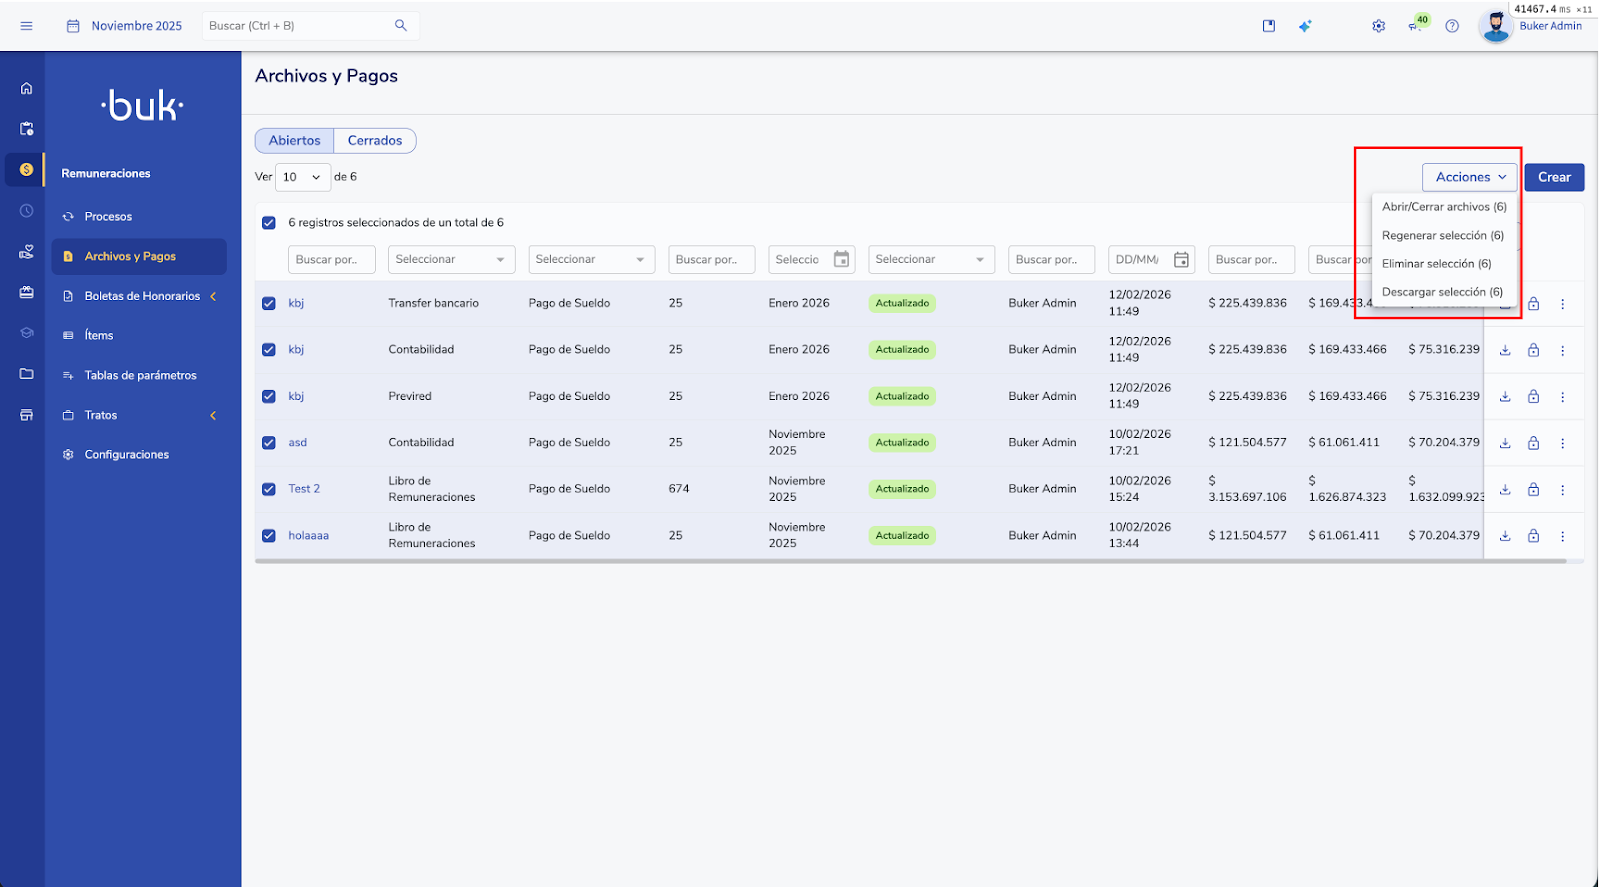Image resolution: width=1600 pixels, height=887 pixels.
Task: Open the Ver rows-per-page dropdown
Action: 302,177
